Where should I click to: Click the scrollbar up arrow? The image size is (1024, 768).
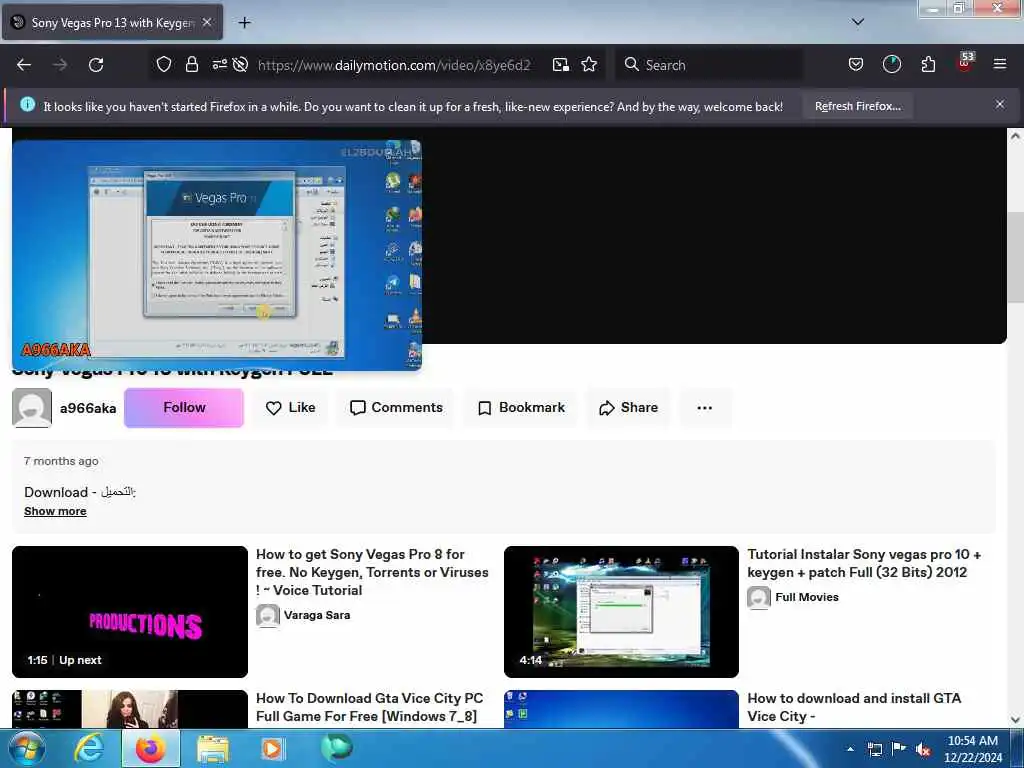(x=1015, y=136)
